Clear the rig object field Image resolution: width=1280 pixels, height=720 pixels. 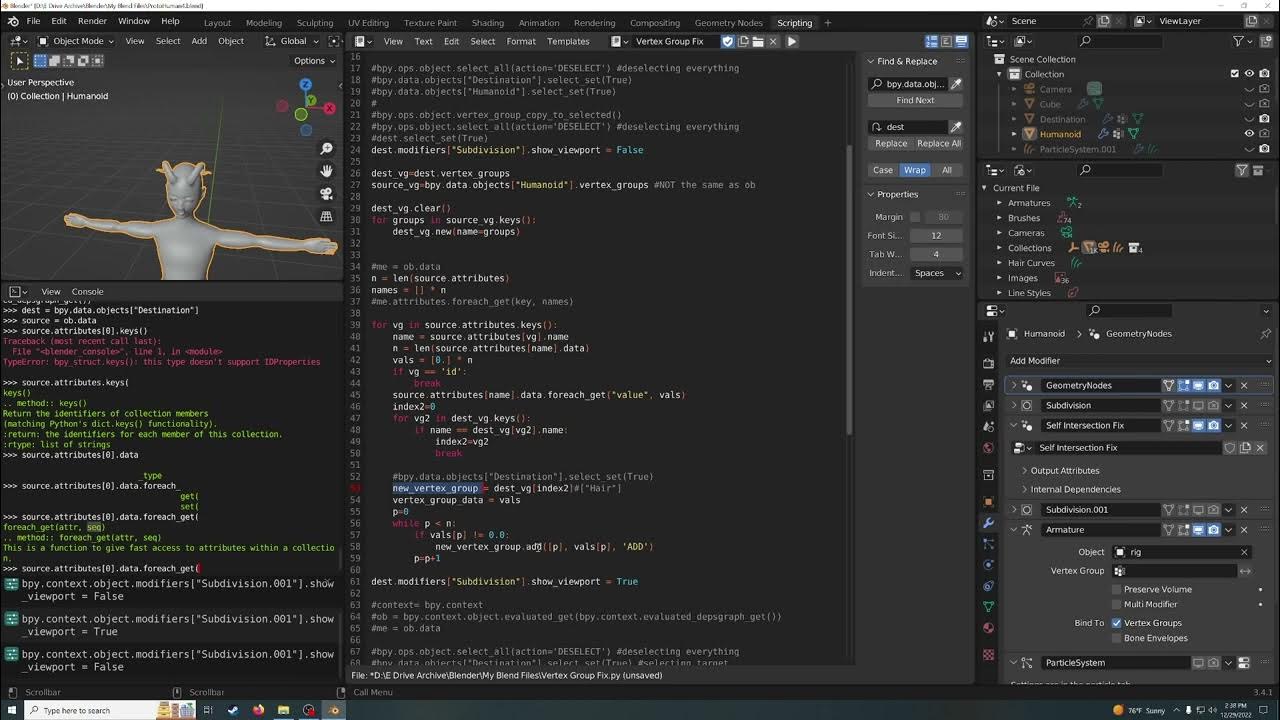(x=1244, y=552)
